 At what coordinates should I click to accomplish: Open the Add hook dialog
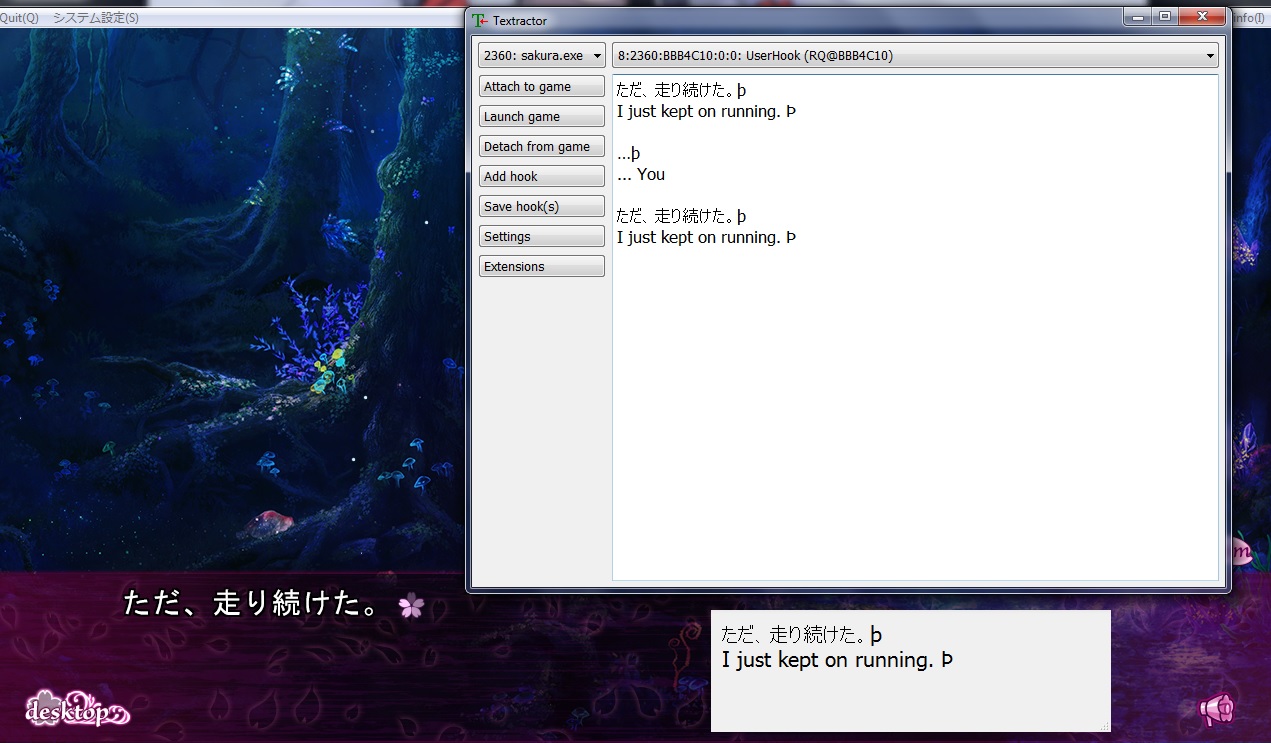[x=541, y=177]
